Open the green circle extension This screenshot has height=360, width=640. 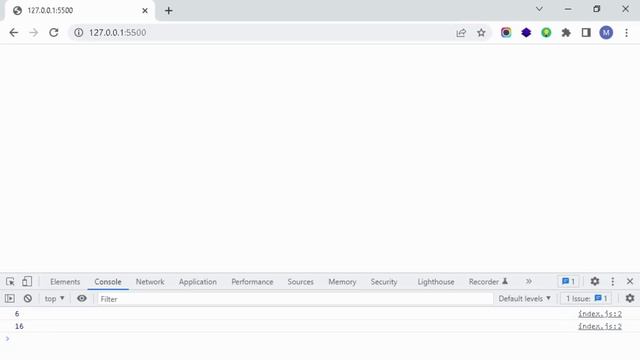546,33
